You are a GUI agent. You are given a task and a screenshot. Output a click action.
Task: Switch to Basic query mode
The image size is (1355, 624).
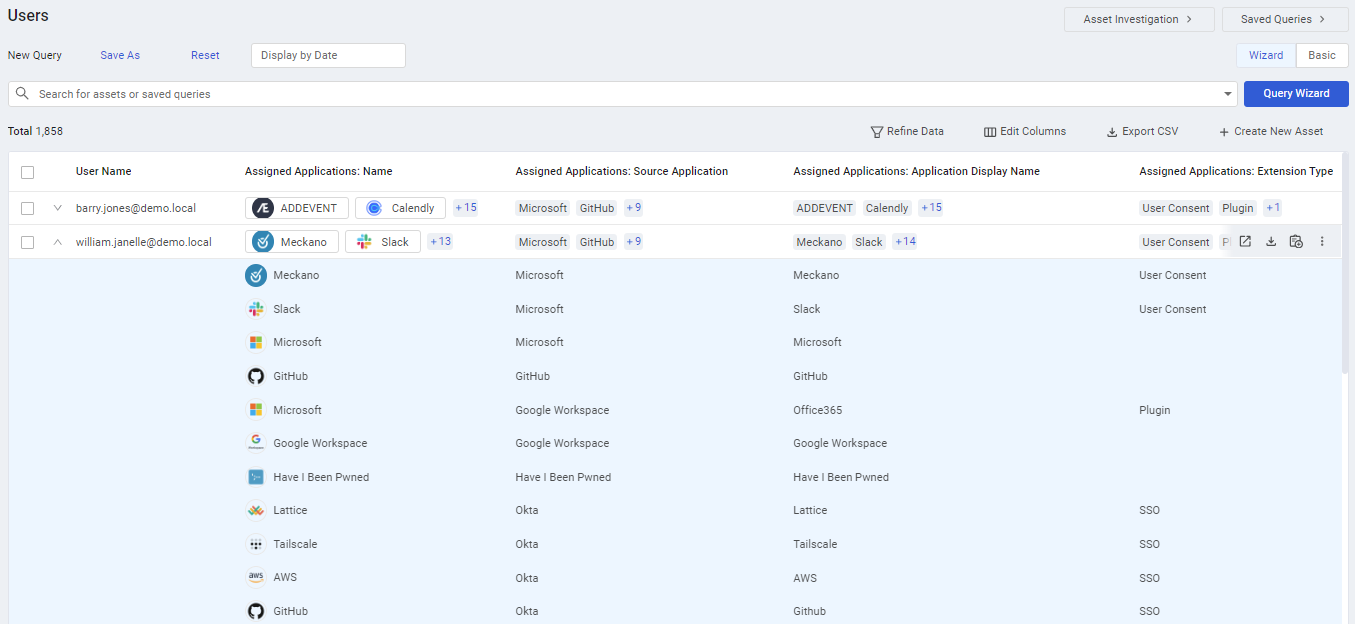coord(1322,55)
